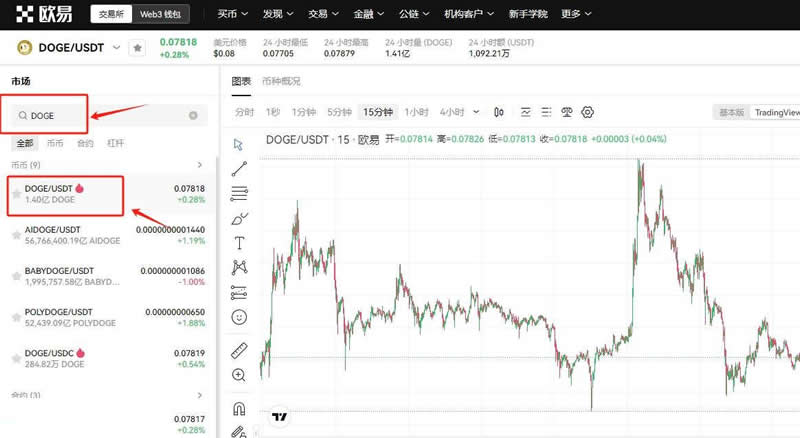Switch to the 币种概况 tab

click(x=281, y=81)
